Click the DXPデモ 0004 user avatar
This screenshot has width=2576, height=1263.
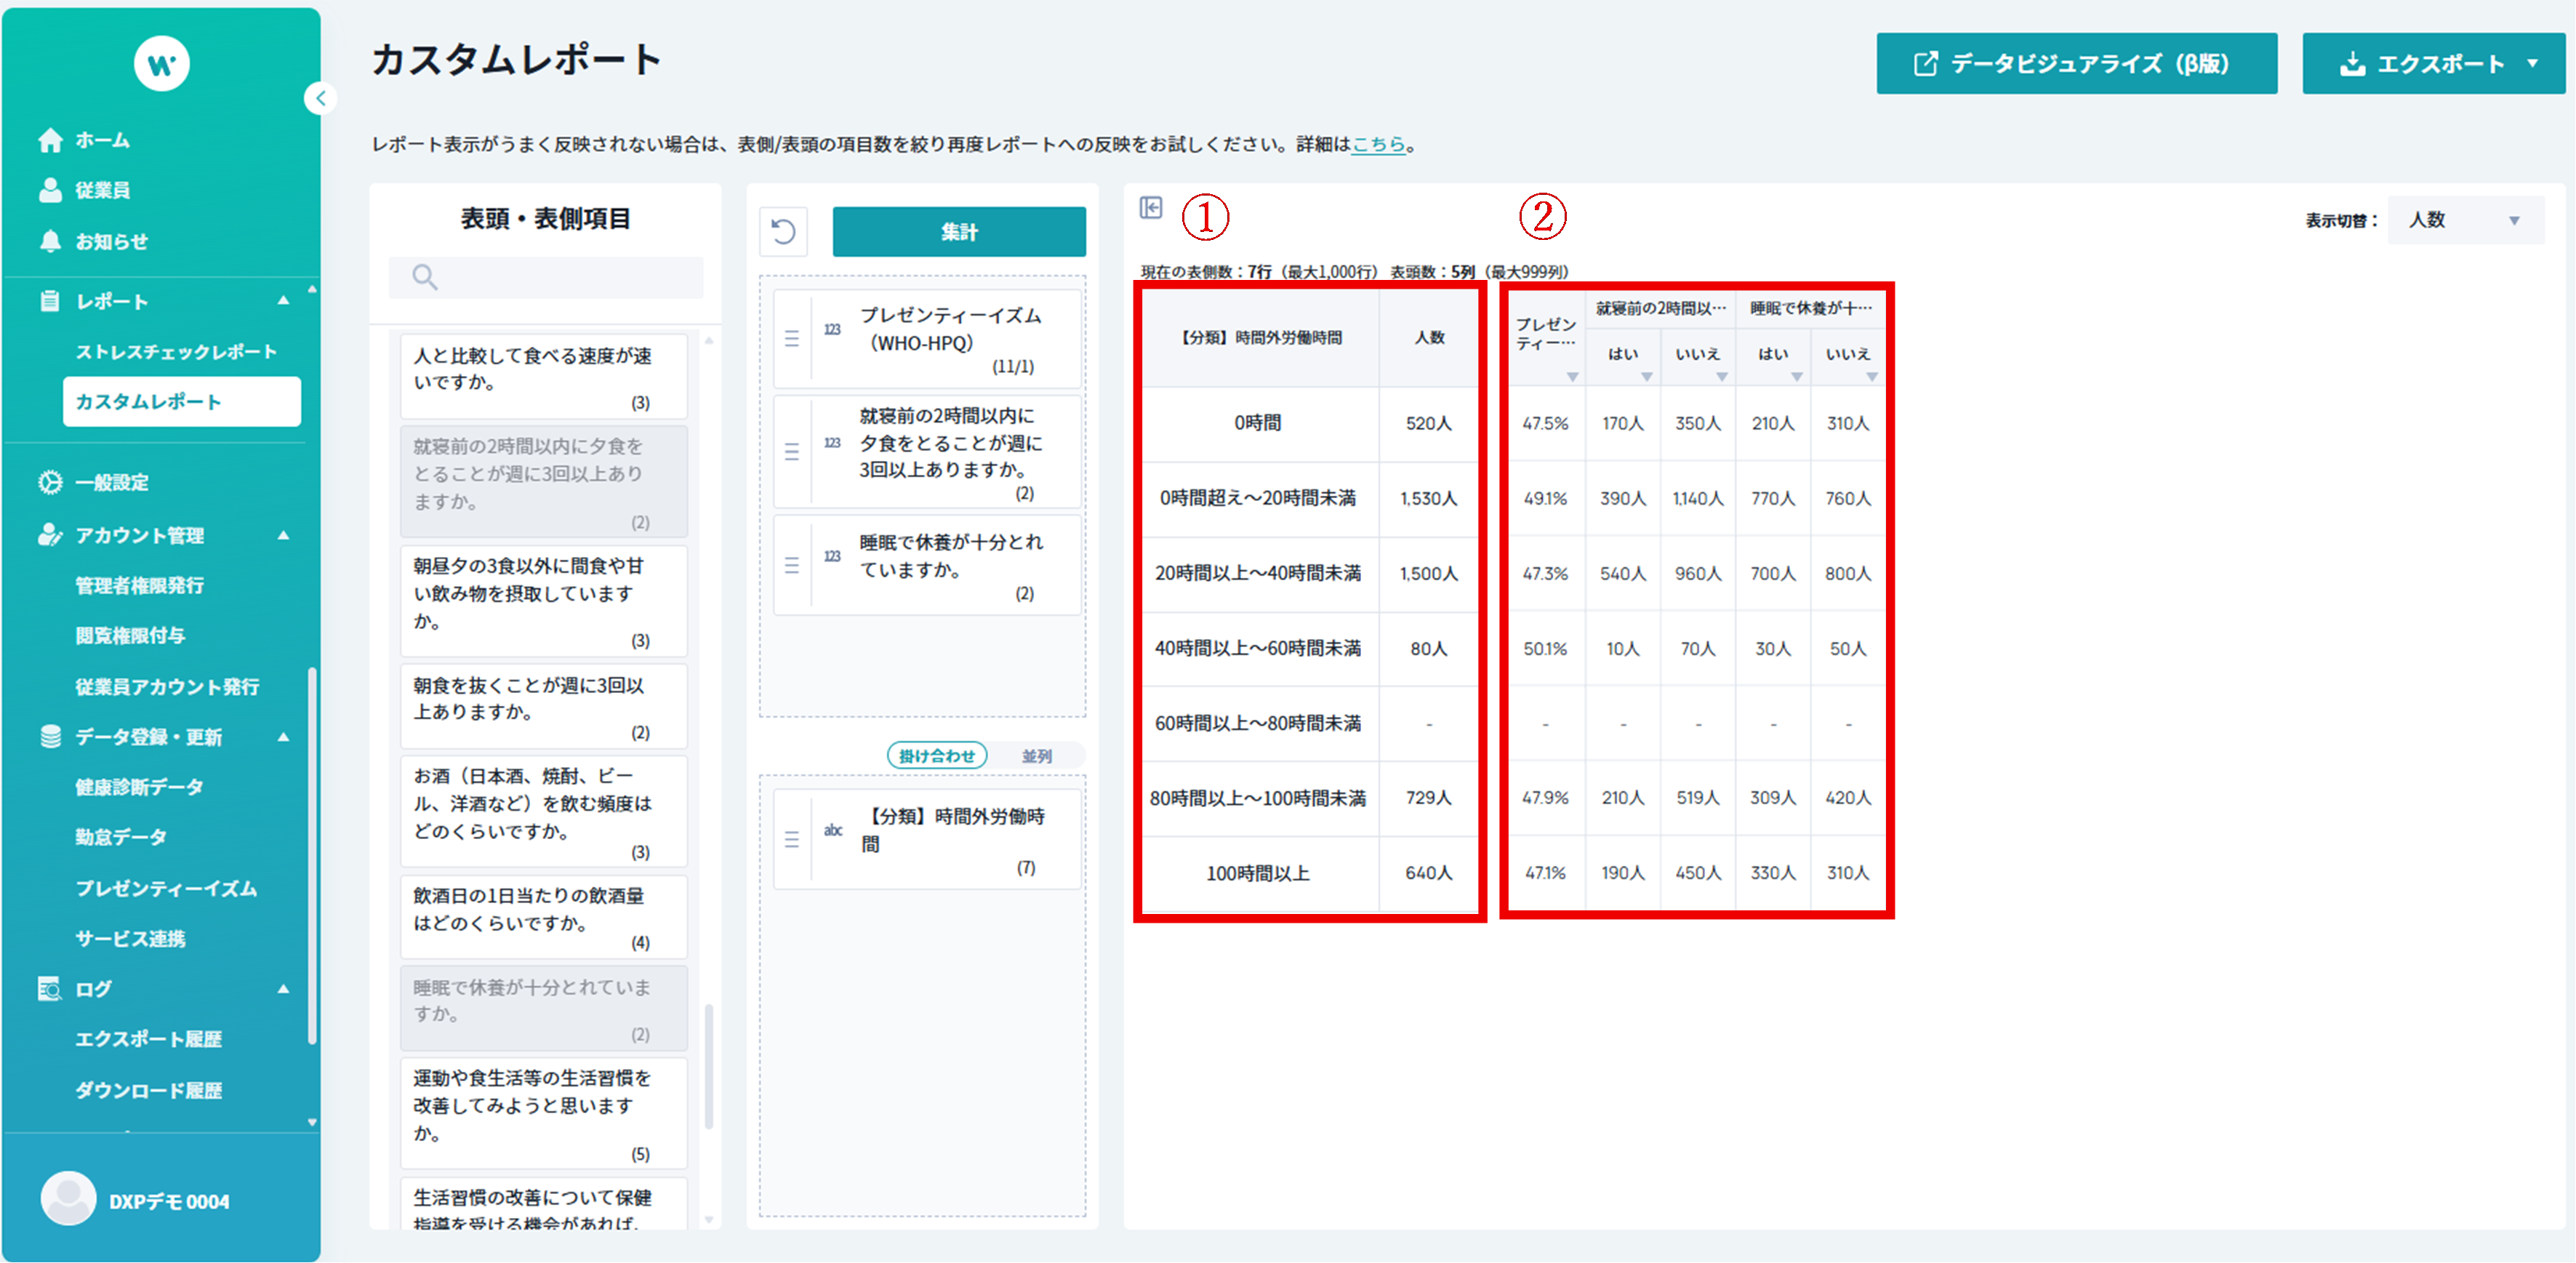(x=68, y=1199)
